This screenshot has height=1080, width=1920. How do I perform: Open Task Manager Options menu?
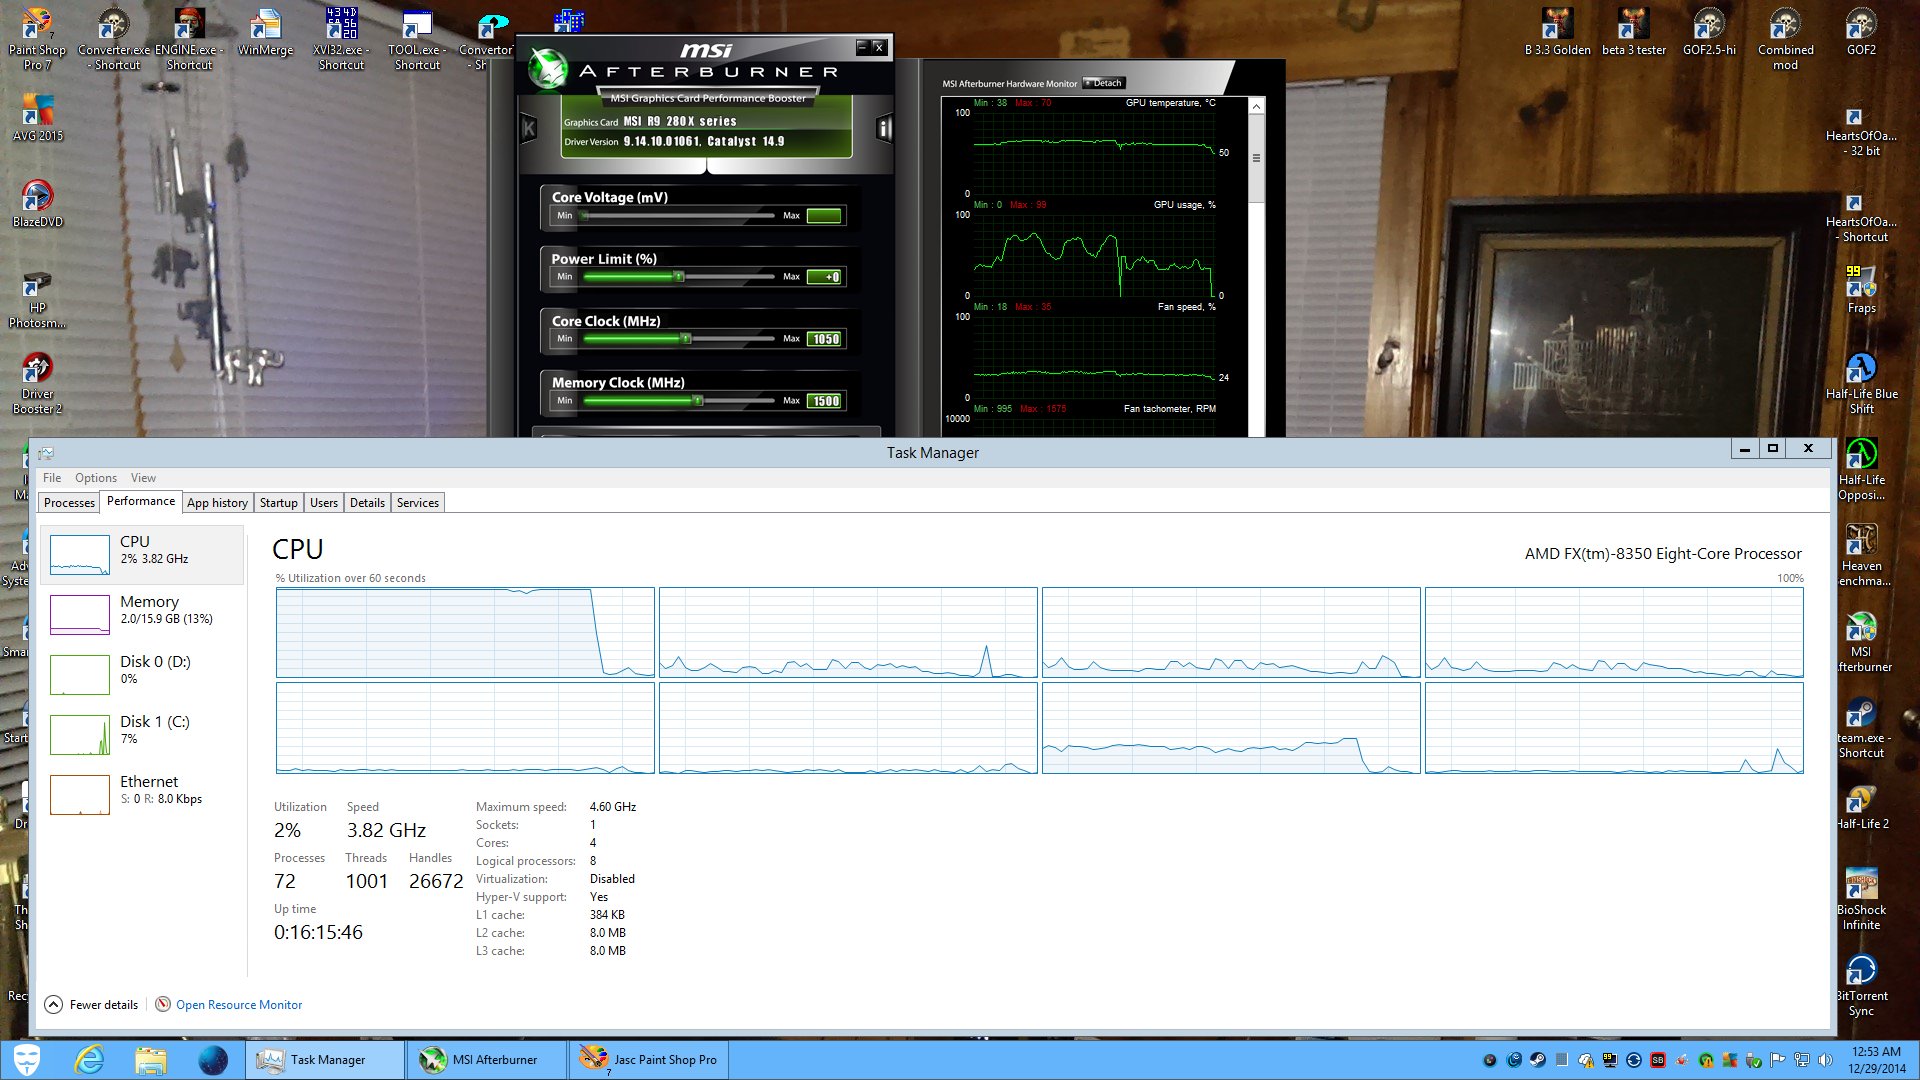click(x=95, y=478)
